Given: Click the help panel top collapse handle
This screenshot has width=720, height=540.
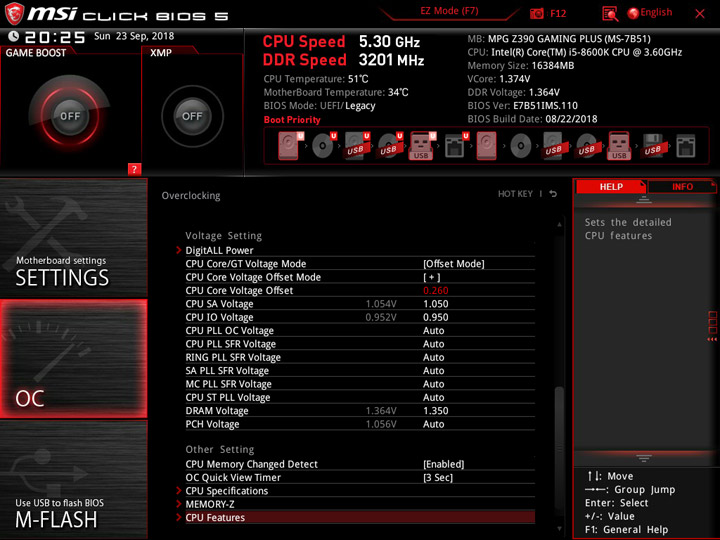Looking at the screenshot, I should [644, 200].
